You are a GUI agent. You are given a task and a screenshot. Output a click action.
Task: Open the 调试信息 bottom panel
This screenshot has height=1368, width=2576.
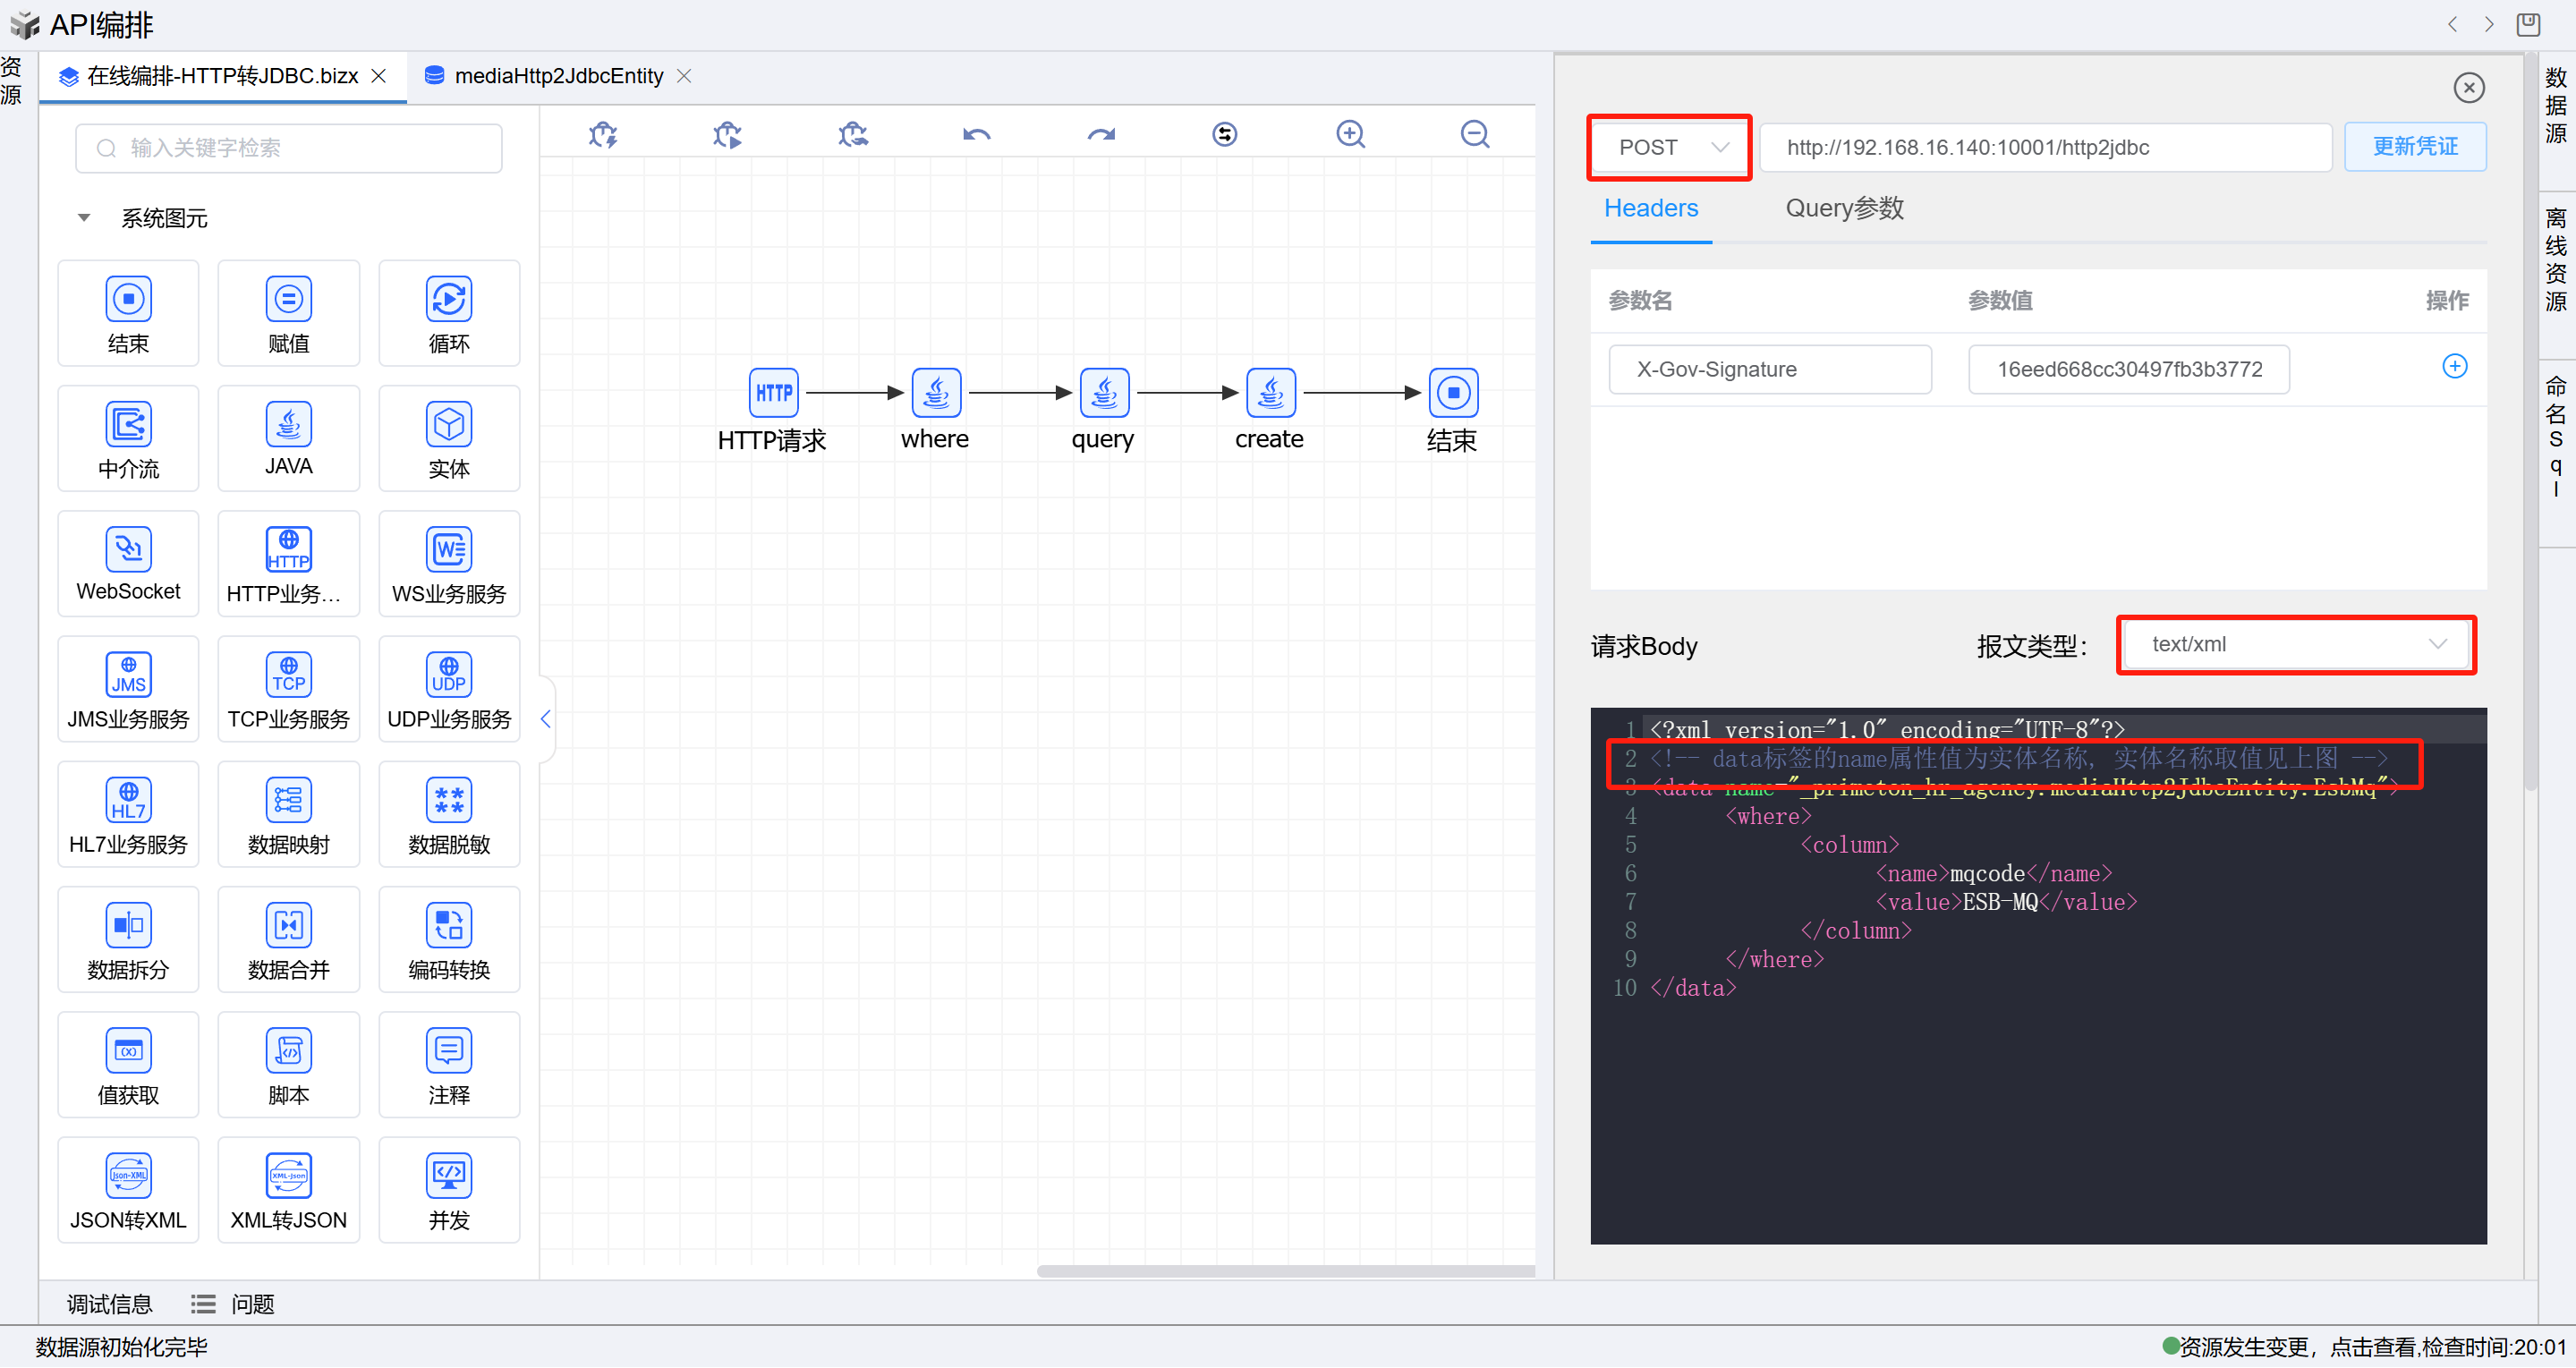click(x=109, y=1304)
